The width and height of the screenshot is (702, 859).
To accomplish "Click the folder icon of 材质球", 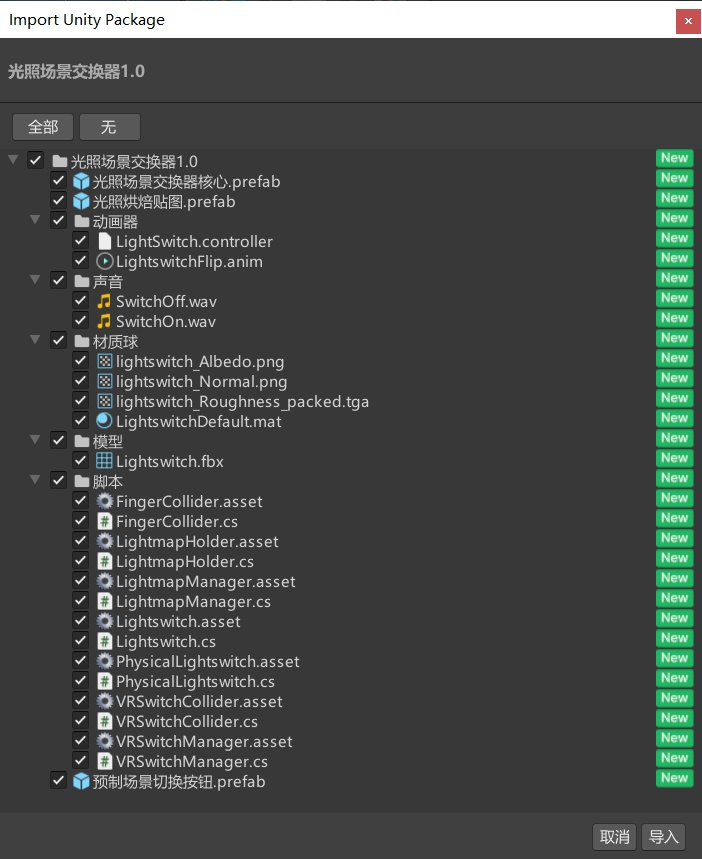I will click(x=82, y=341).
